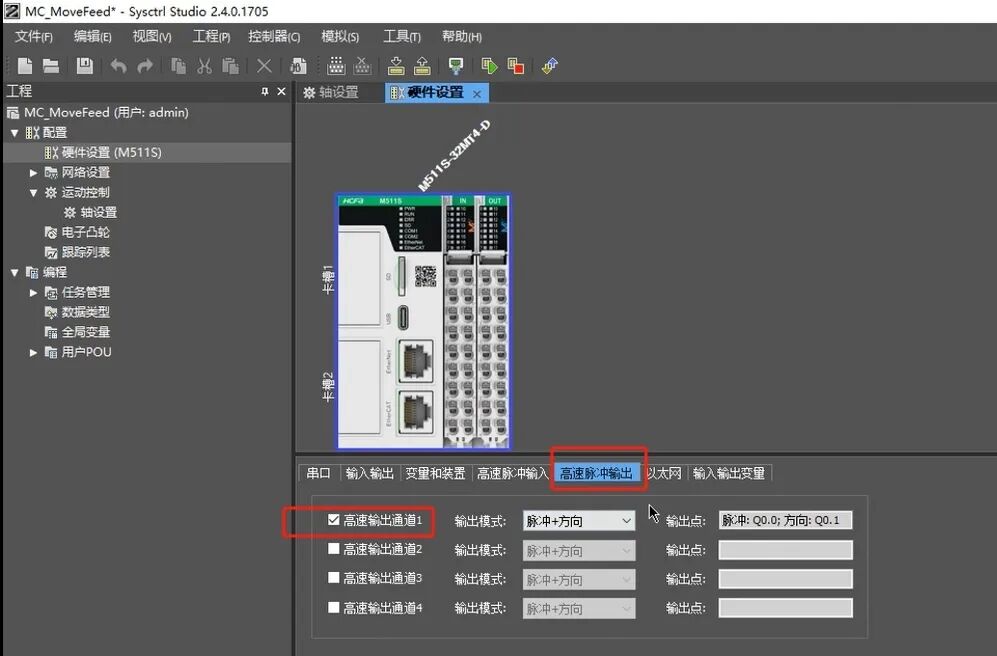Collapse the 运动控制 tree node
997x656 pixels.
pos(34,193)
